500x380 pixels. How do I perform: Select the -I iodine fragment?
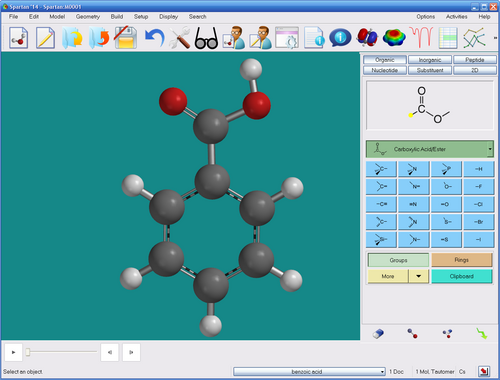(479, 240)
